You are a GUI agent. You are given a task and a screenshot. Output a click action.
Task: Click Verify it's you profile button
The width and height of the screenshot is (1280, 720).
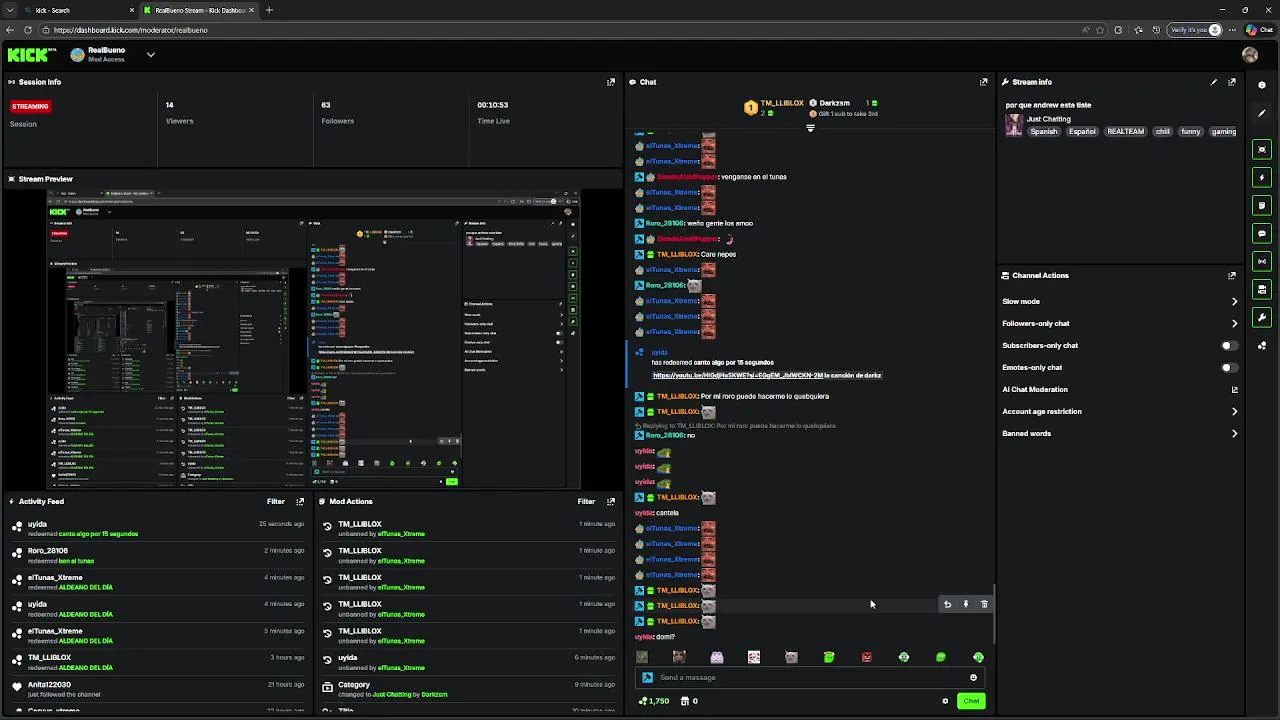pyautogui.click(x=1195, y=30)
